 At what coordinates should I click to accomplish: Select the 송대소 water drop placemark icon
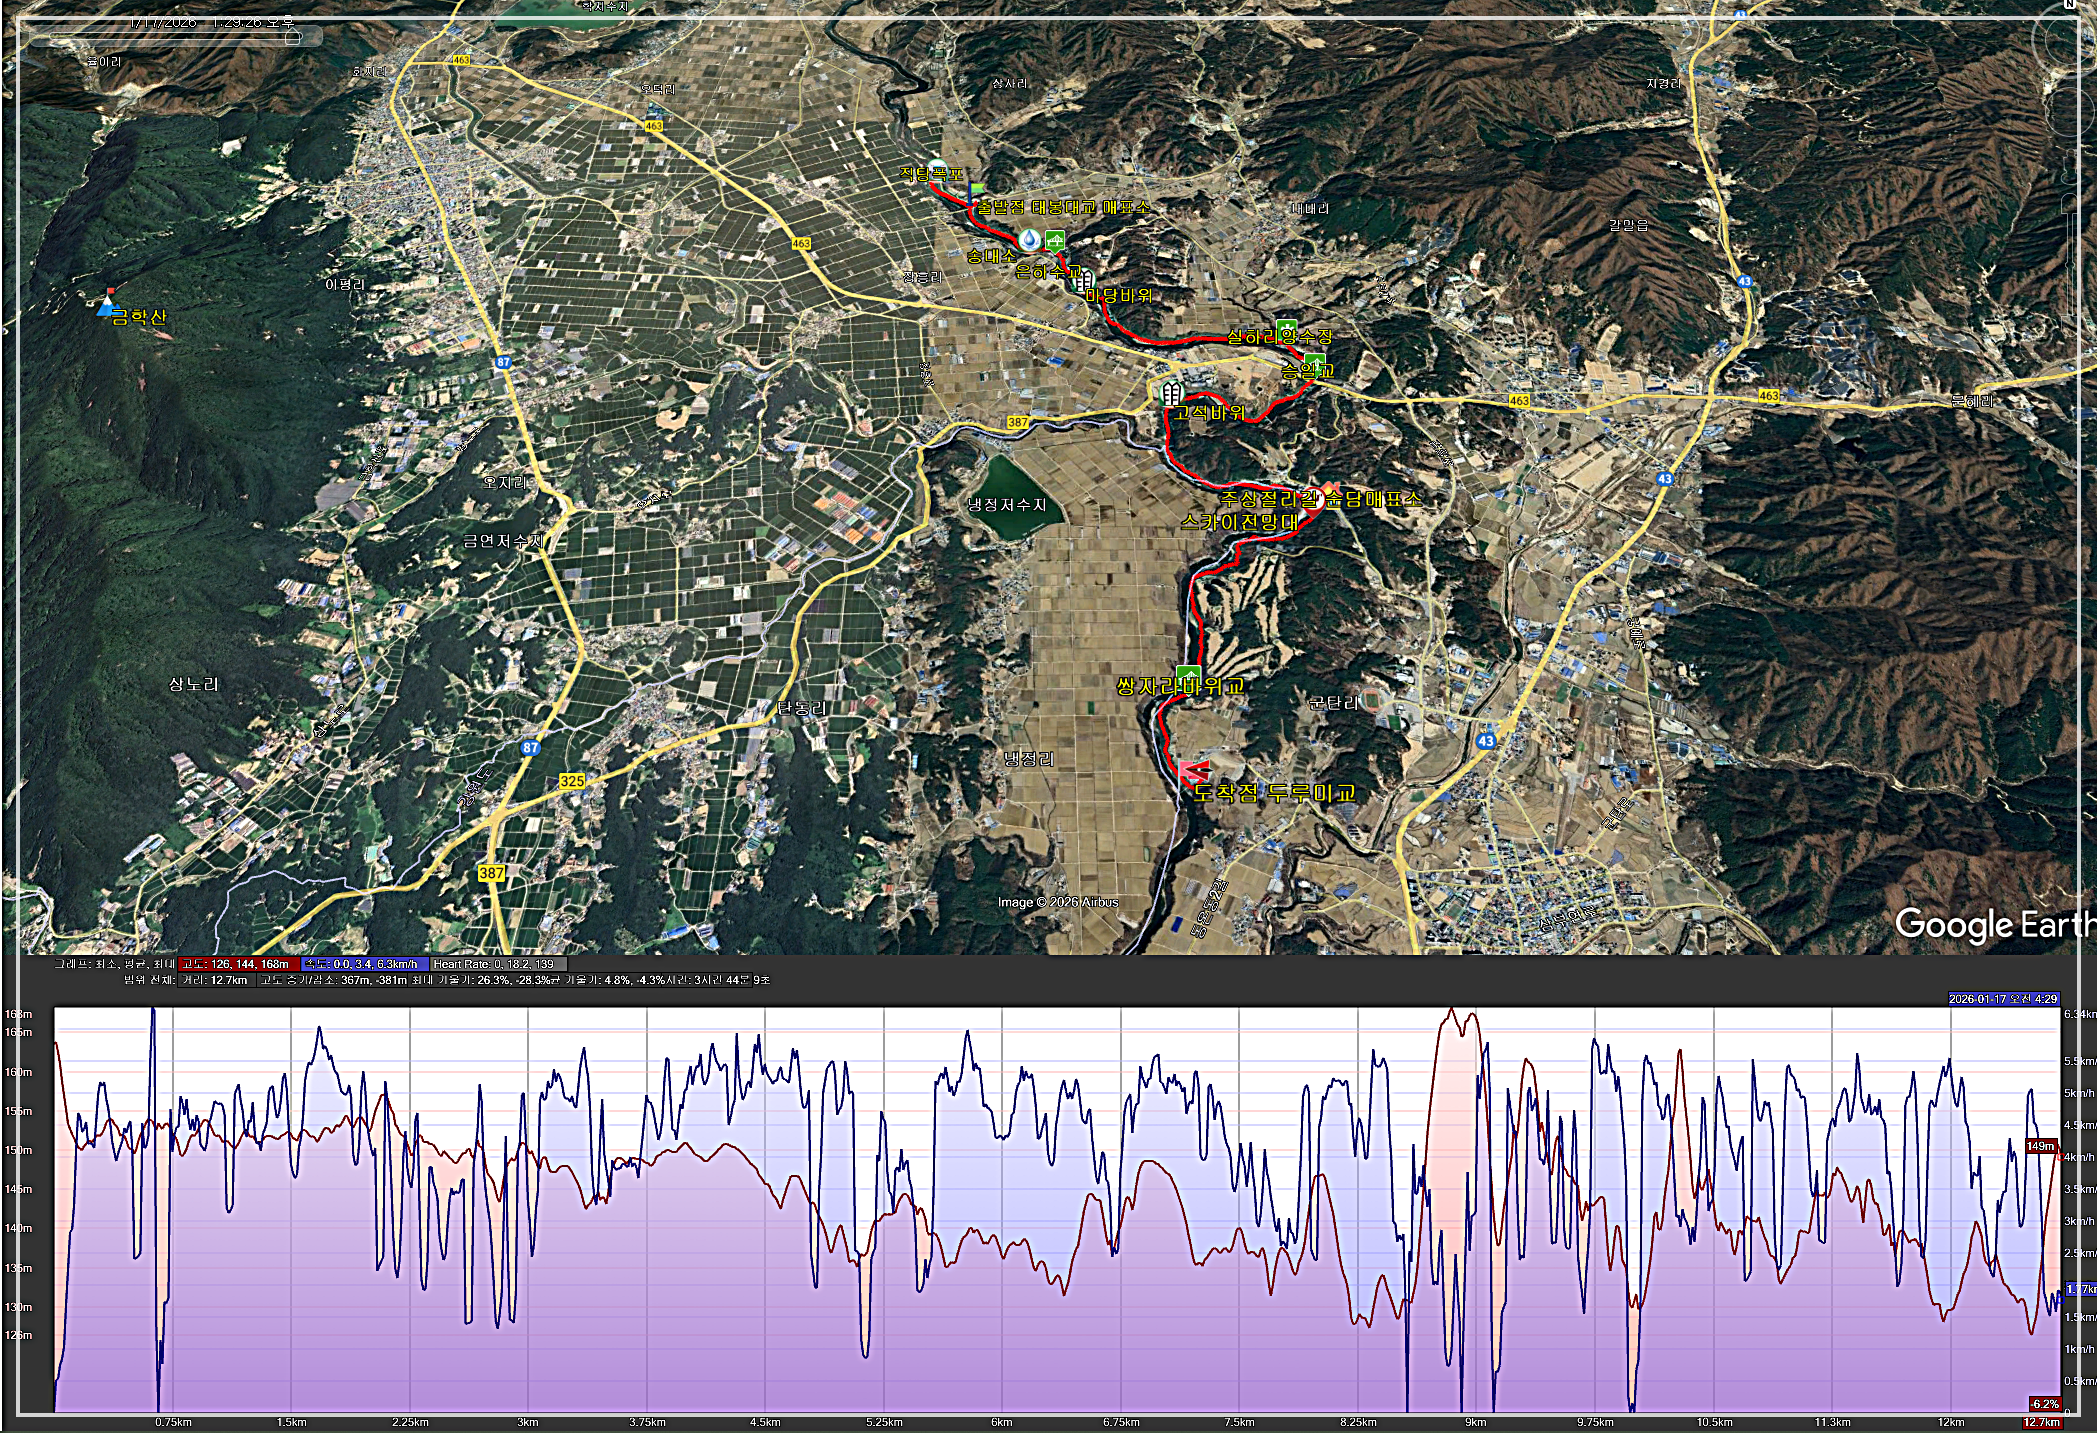pyautogui.click(x=1029, y=239)
